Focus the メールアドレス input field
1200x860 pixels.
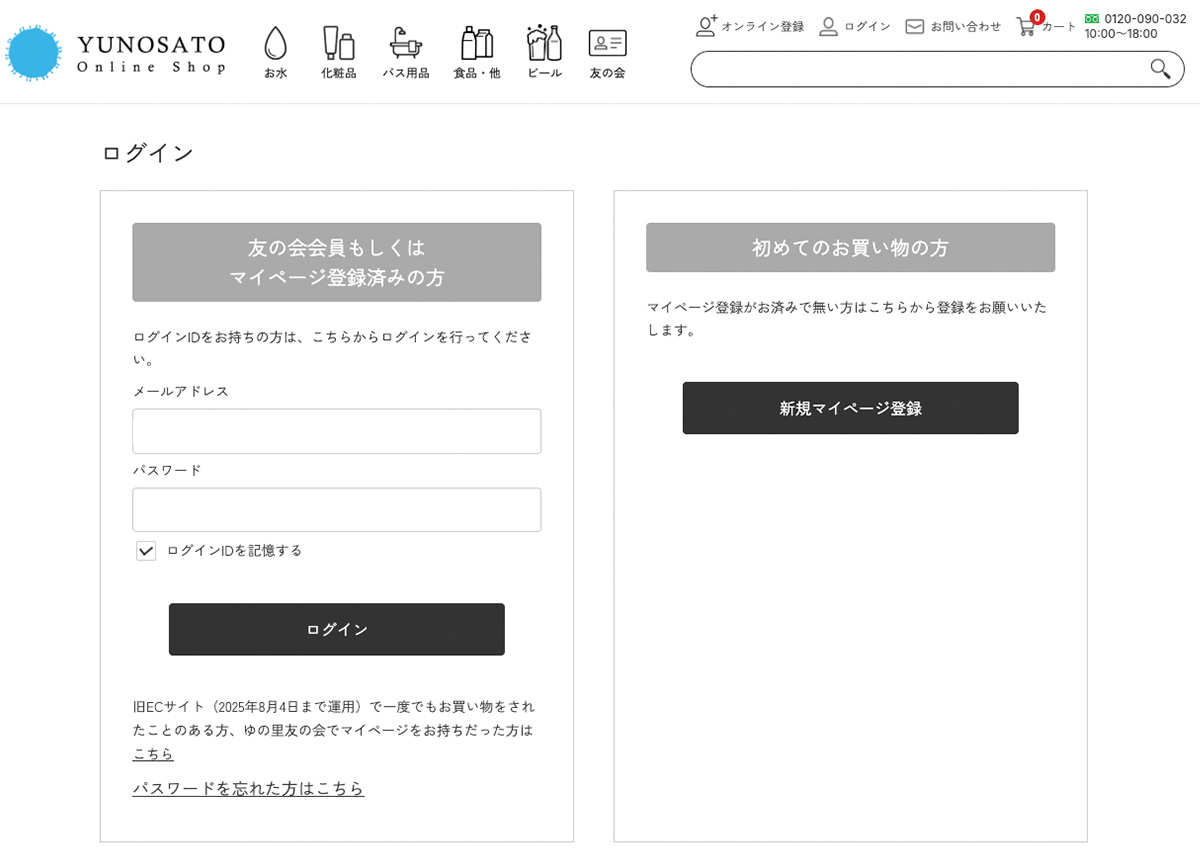(x=337, y=431)
